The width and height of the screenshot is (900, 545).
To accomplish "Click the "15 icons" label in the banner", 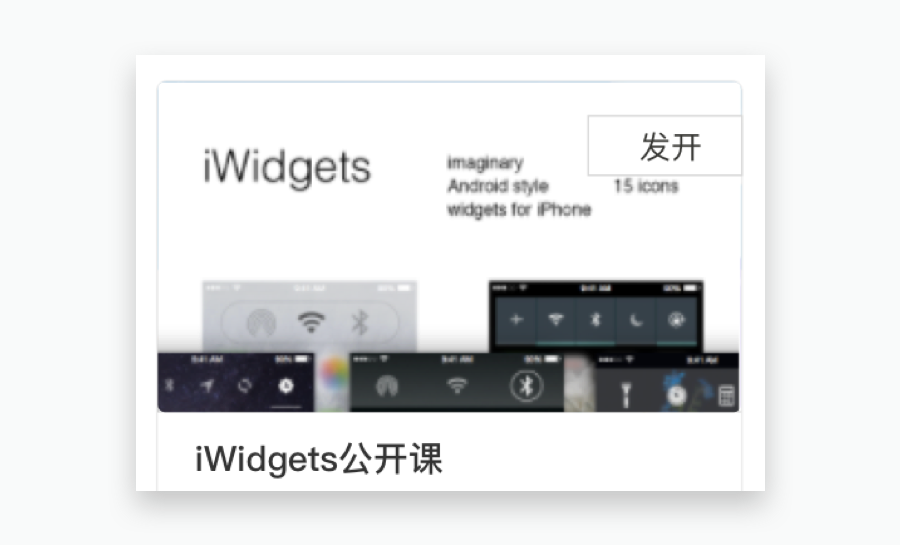I will click(646, 186).
